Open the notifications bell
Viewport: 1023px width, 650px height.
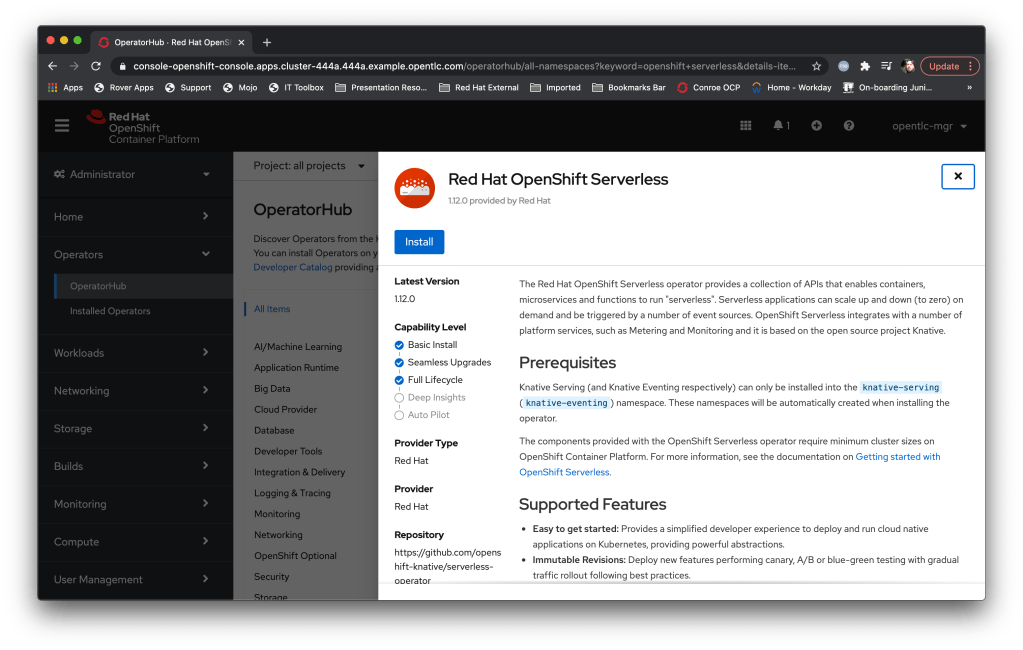(780, 126)
